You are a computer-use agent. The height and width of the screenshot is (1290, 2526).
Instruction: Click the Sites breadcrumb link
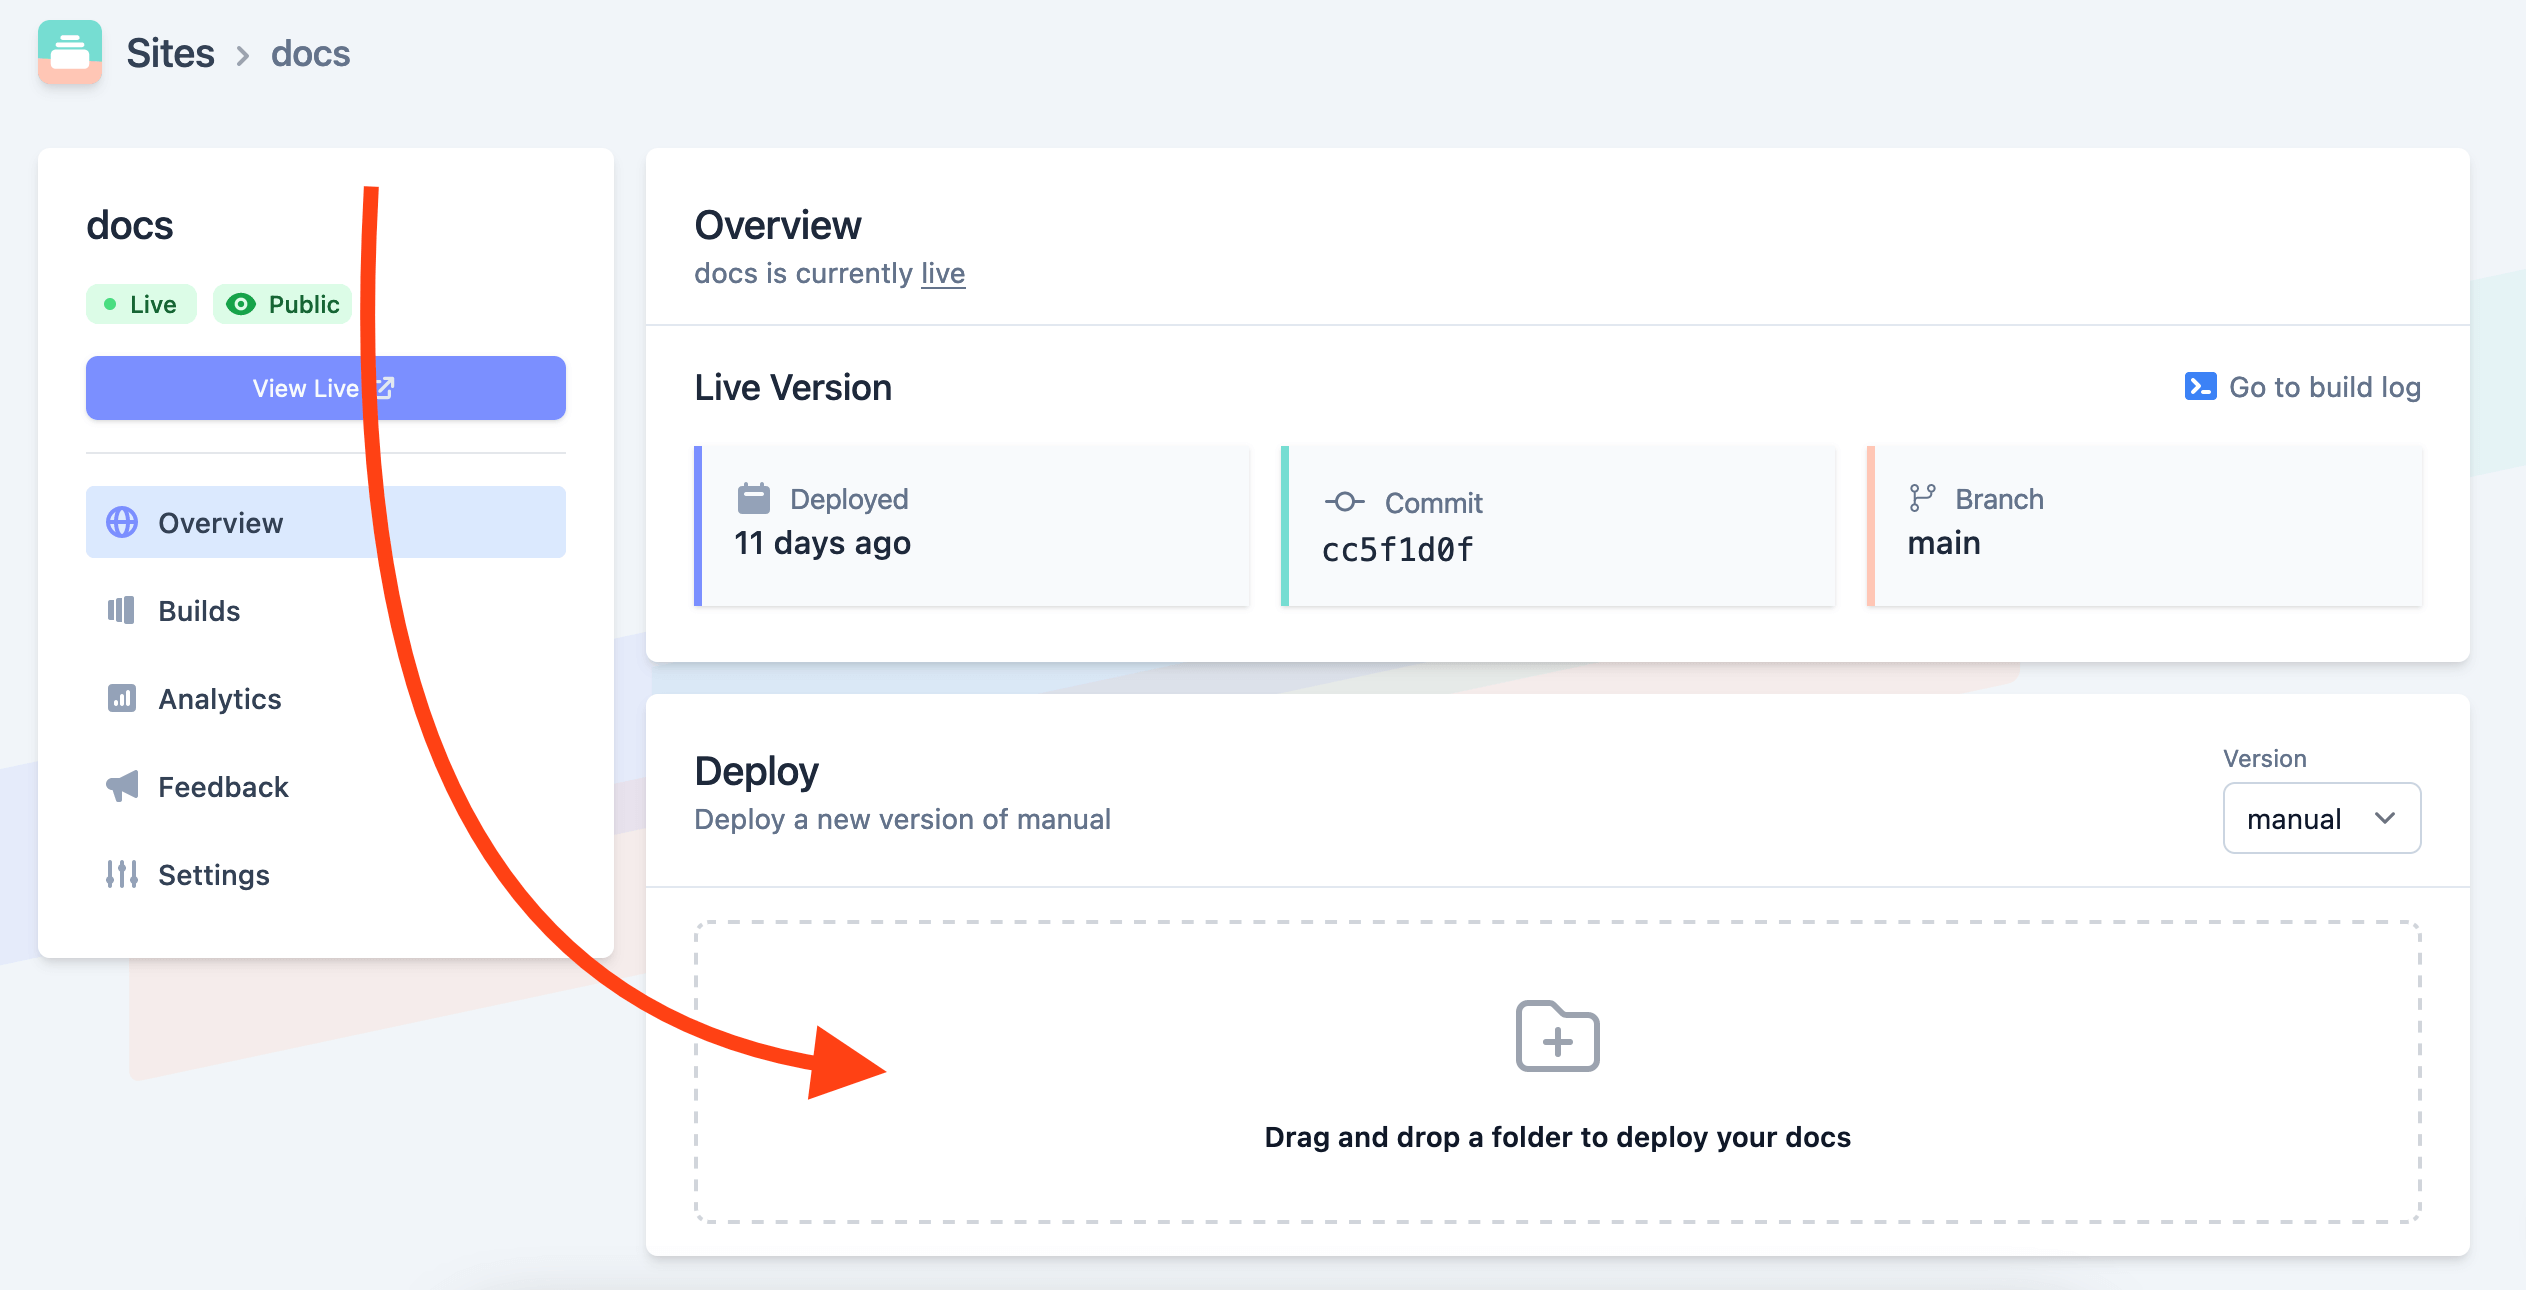(x=170, y=53)
